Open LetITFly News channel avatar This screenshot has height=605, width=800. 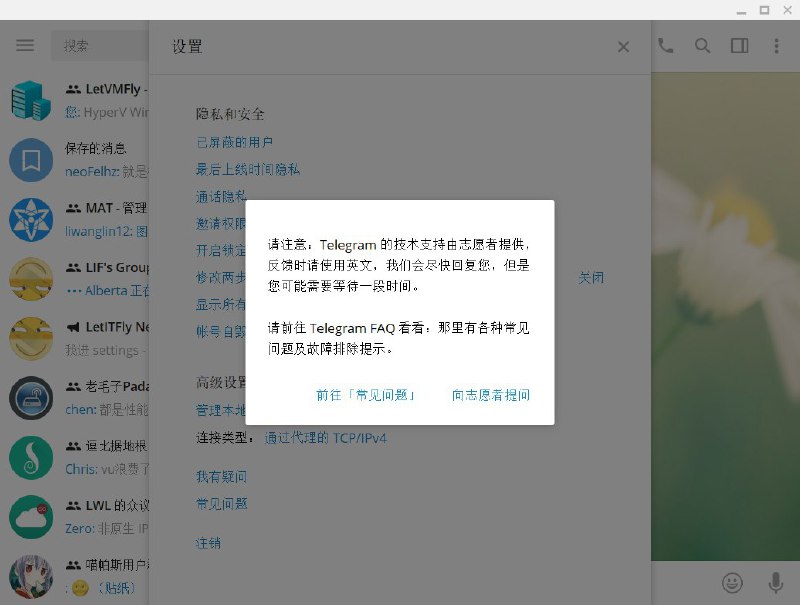coord(31,339)
